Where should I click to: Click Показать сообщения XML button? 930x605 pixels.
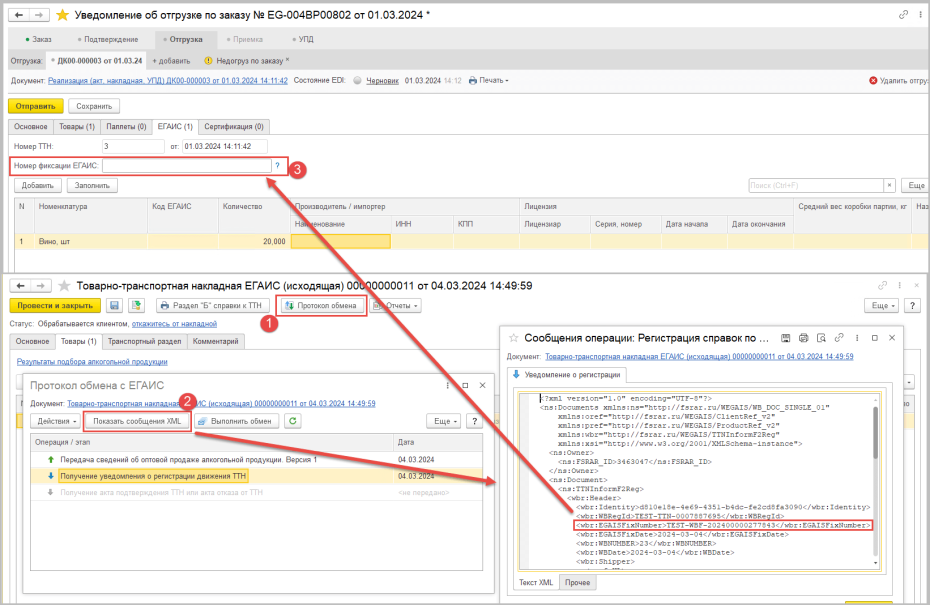pyautogui.click(x=137, y=421)
